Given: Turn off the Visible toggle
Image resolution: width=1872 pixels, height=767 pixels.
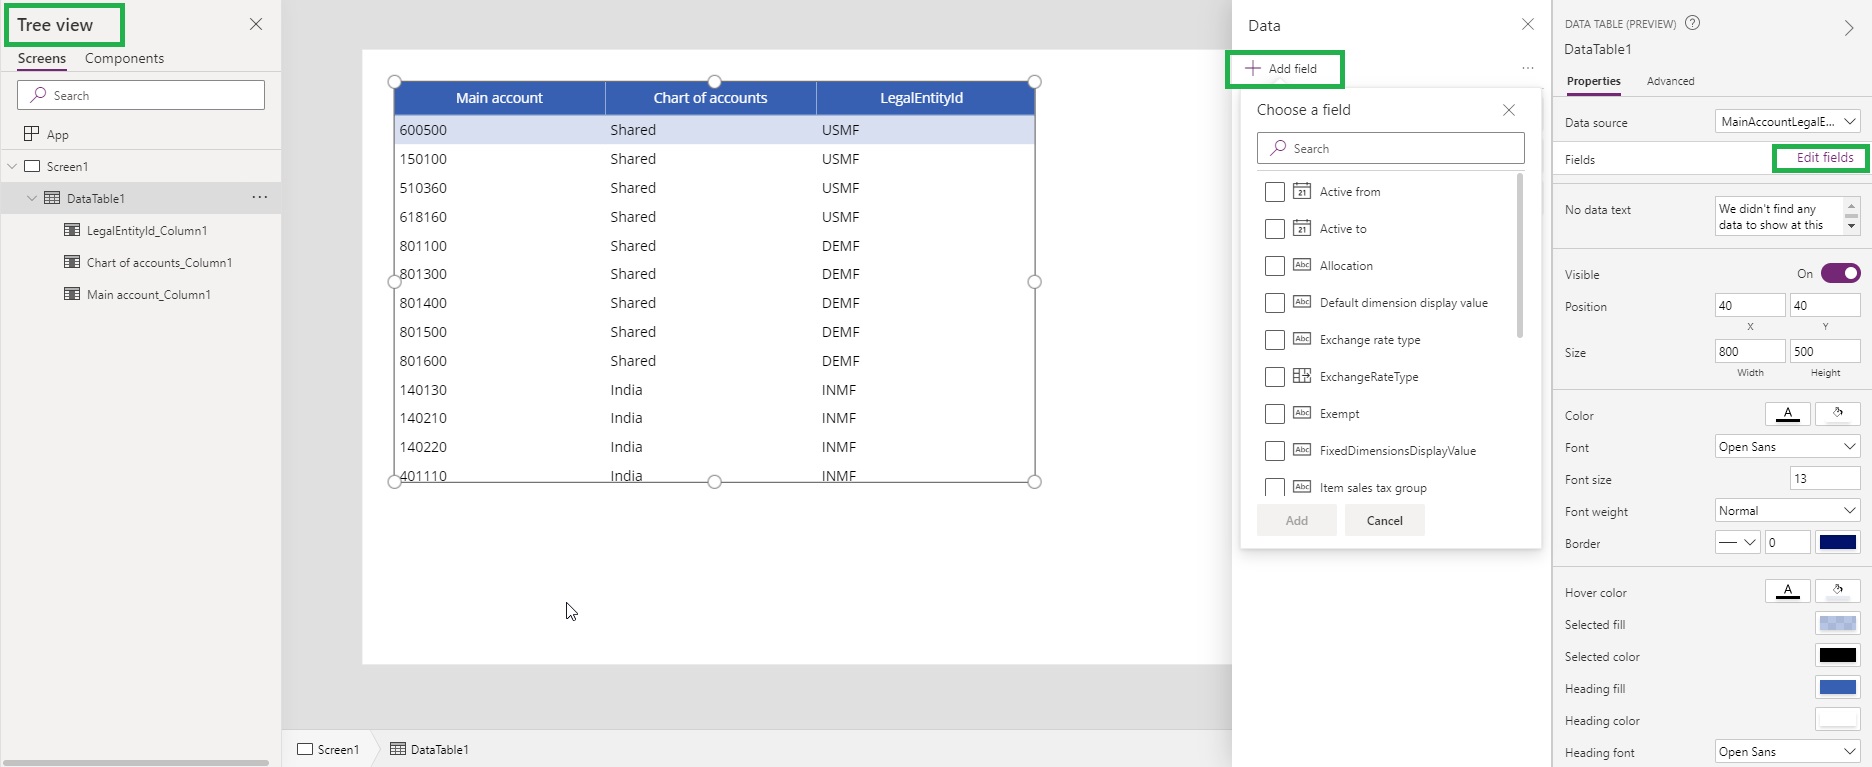Looking at the screenshot, I should pos(1840,274).
